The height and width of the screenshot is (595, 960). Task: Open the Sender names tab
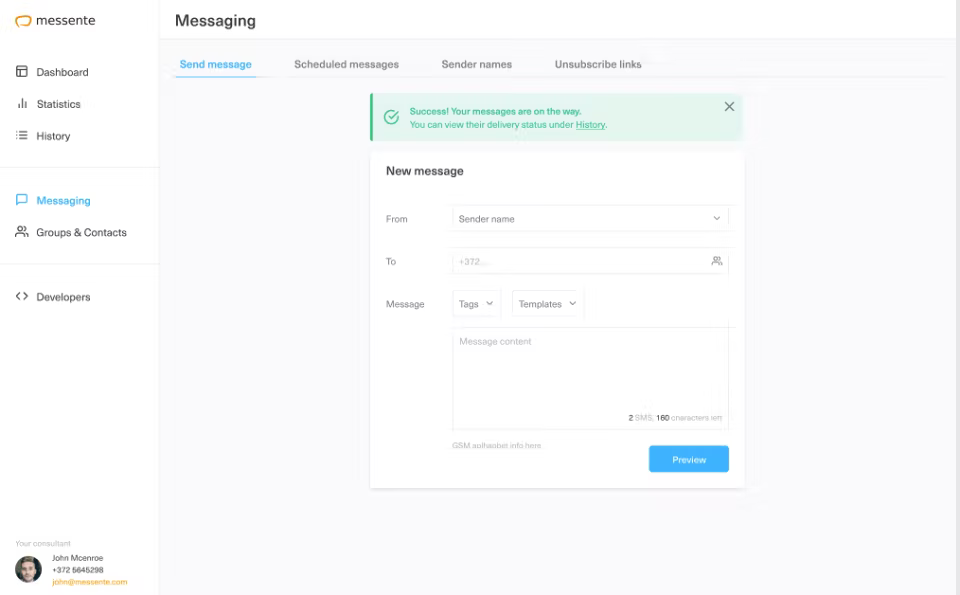pos(476,64)
